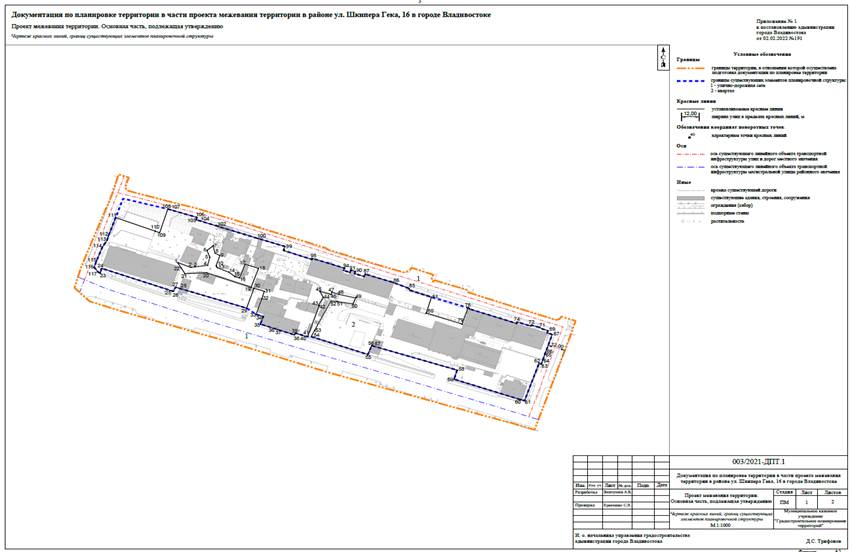Click the red dash-dot local road axis legend sample
This screenshot has height=552, width=852.
click(690, 154)
